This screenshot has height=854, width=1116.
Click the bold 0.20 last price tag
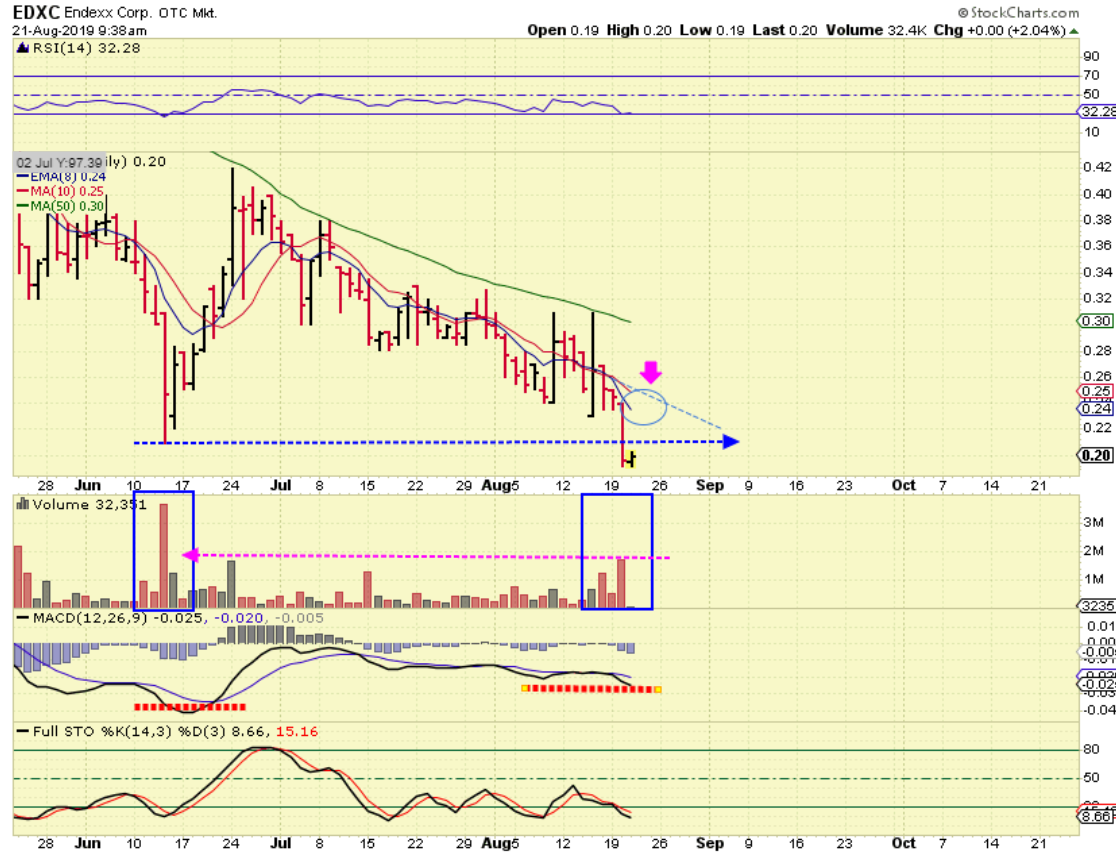click(x=1095, y=455)
